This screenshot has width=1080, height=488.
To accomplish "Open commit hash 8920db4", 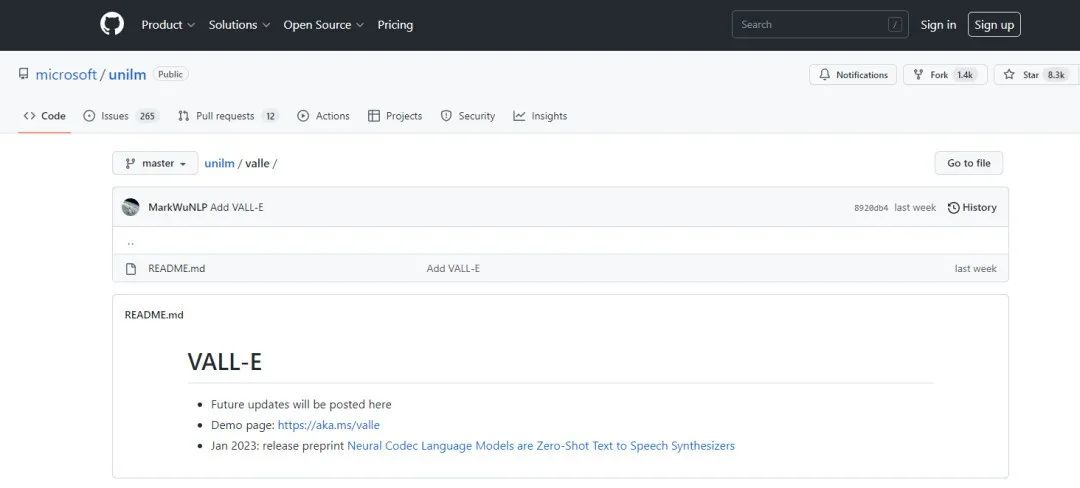I will (x=870, y=208).
